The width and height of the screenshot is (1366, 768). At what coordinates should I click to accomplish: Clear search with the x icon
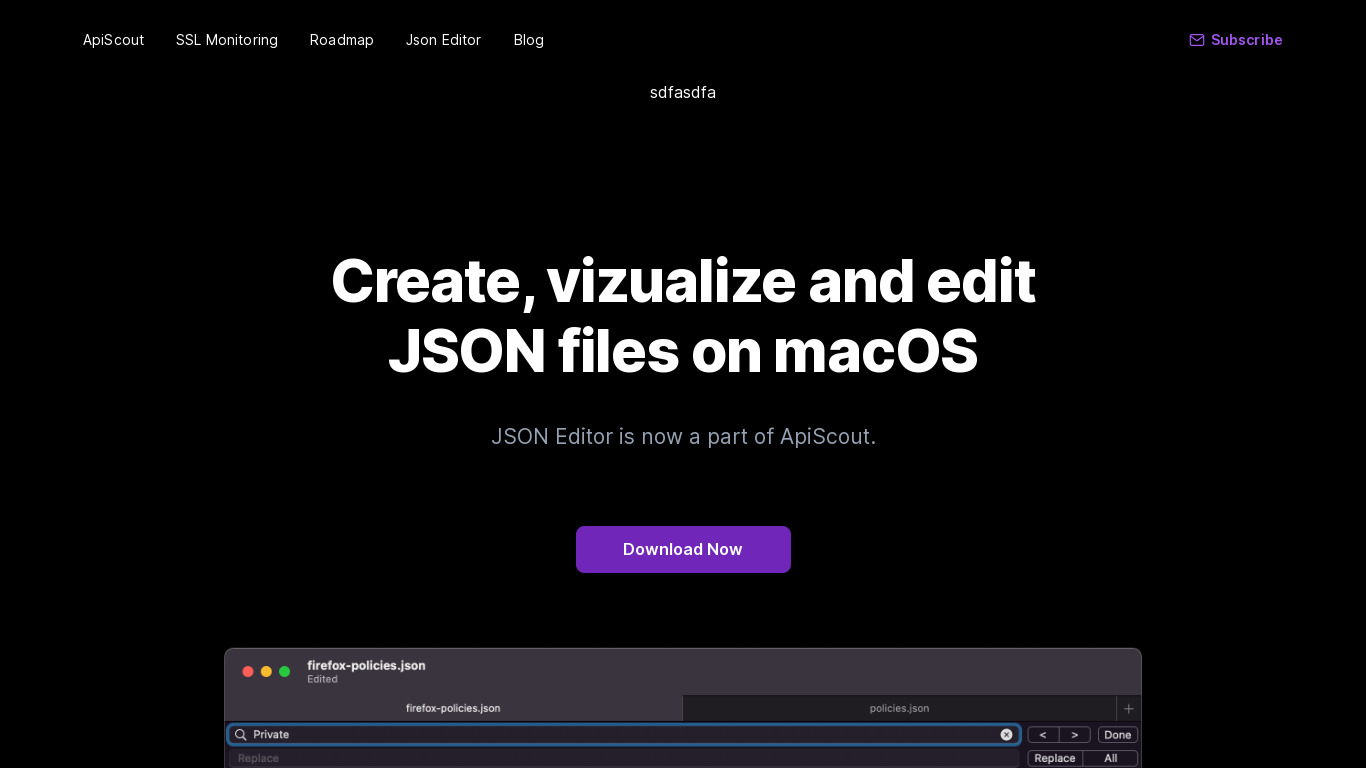(1006, 735)
